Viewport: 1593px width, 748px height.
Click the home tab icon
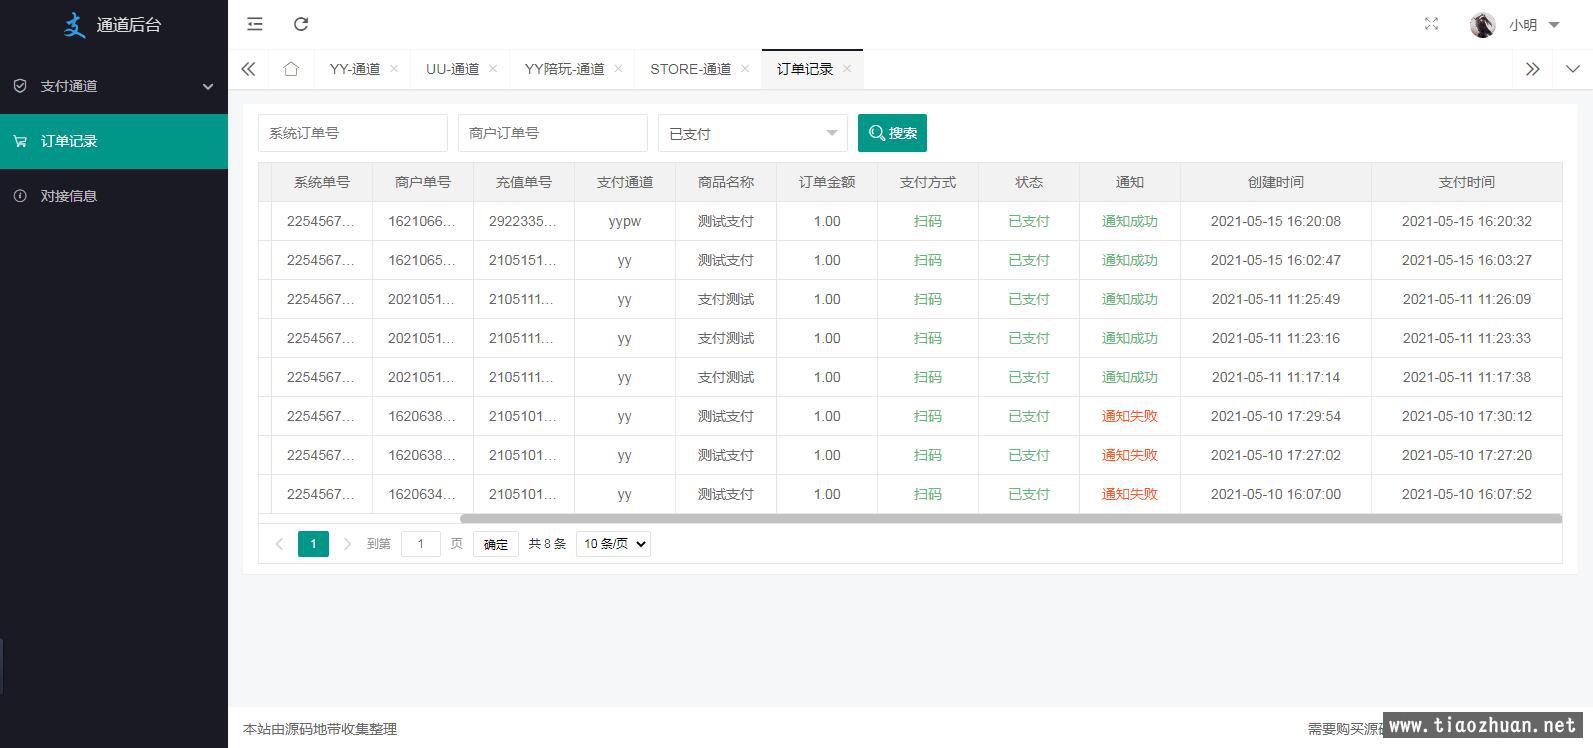click(291, 69)
